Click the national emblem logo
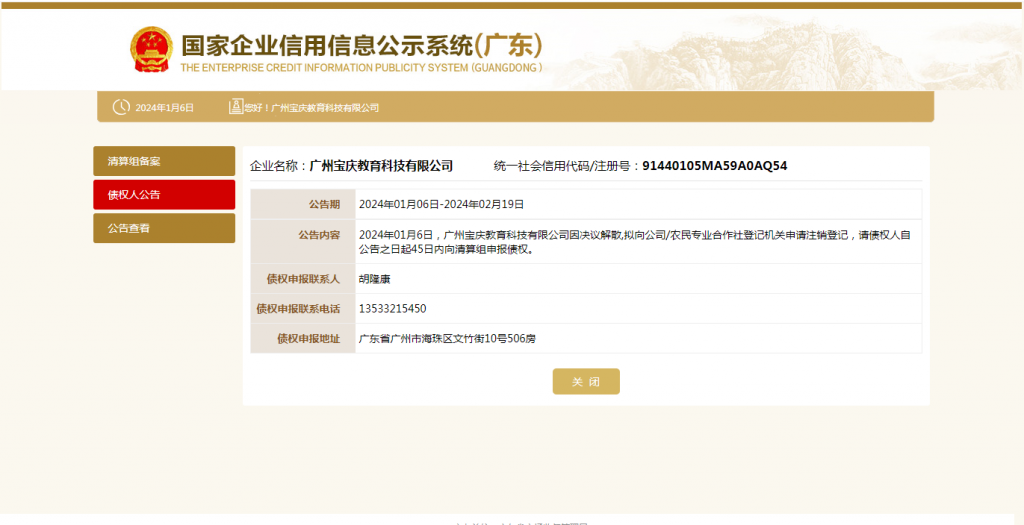The image size is (1024, 525). coord(152,49)
